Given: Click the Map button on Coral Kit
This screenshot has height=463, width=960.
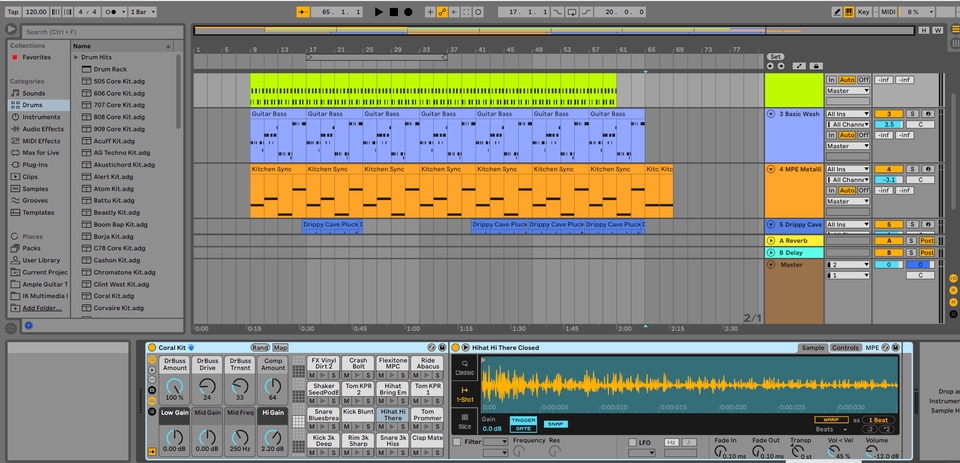Looking at the screenshot, I should [x=280, y=347].
